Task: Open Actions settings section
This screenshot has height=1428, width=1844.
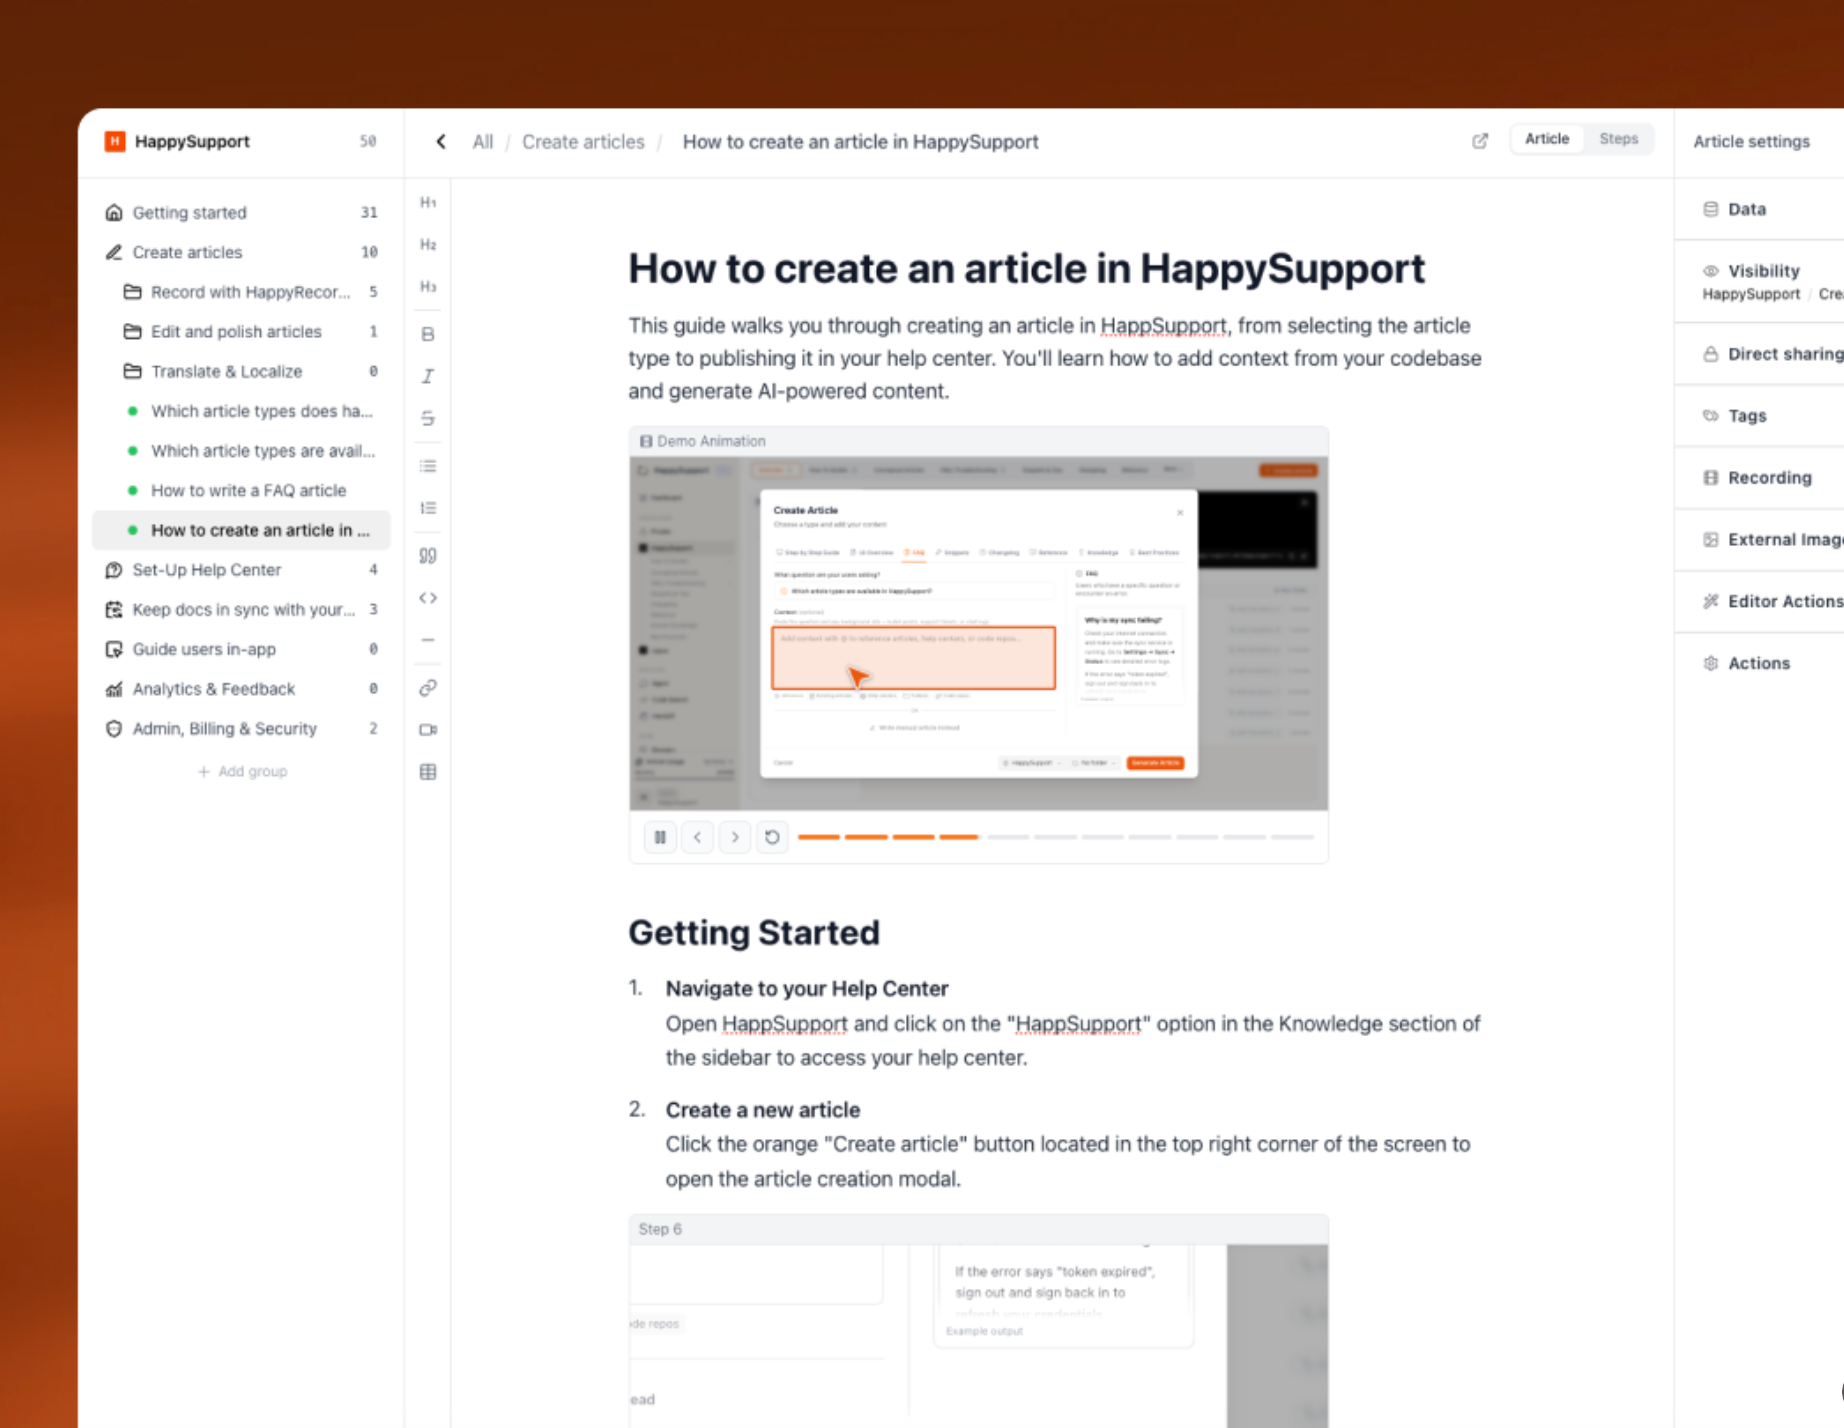Action: 1759,663
